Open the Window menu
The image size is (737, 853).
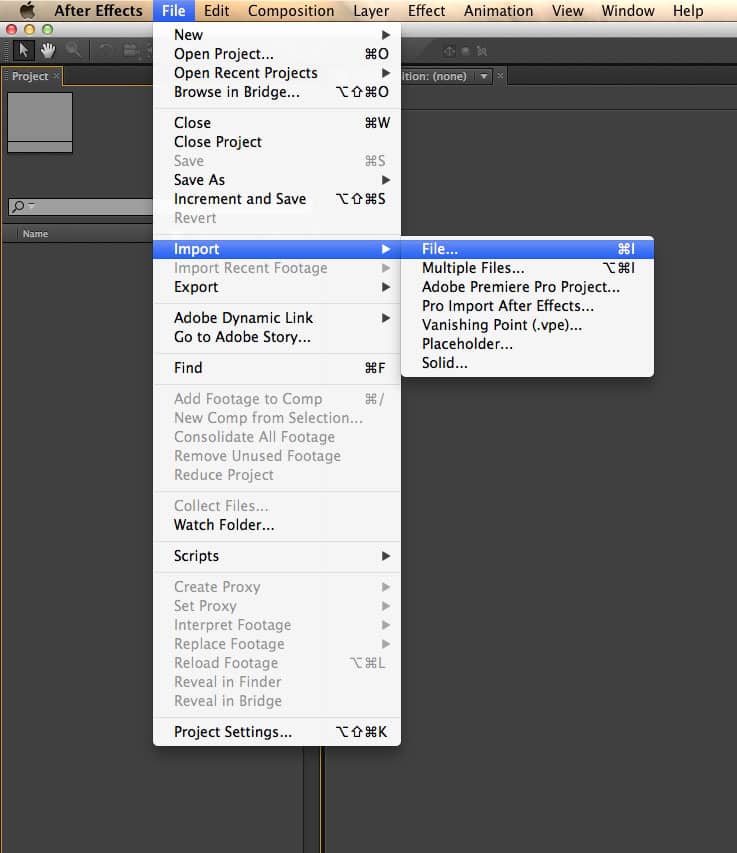point(628,10)
